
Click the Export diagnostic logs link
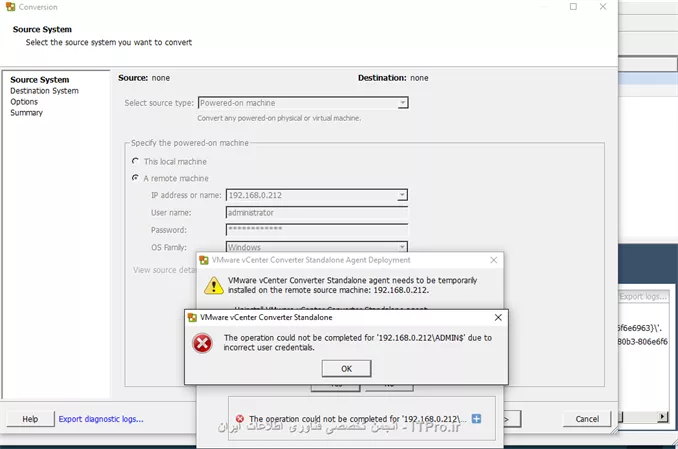101,419
